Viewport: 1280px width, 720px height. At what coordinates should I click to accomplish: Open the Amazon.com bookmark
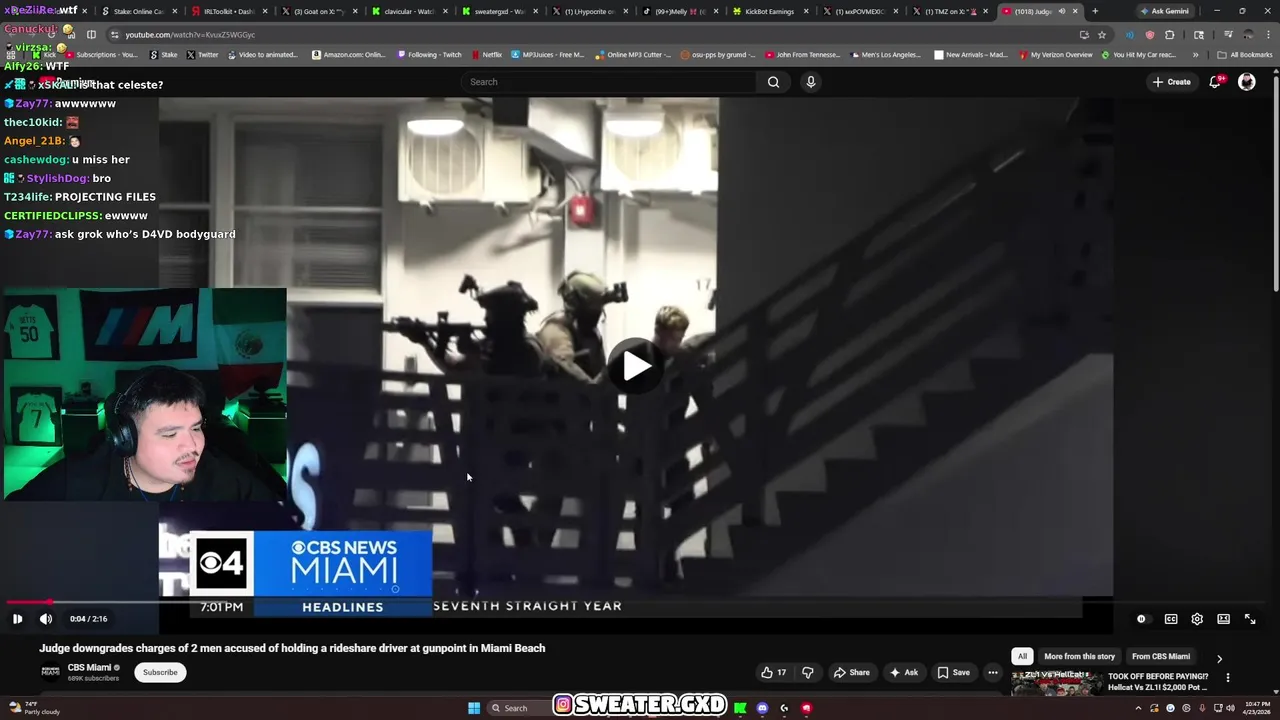(349, 55)
